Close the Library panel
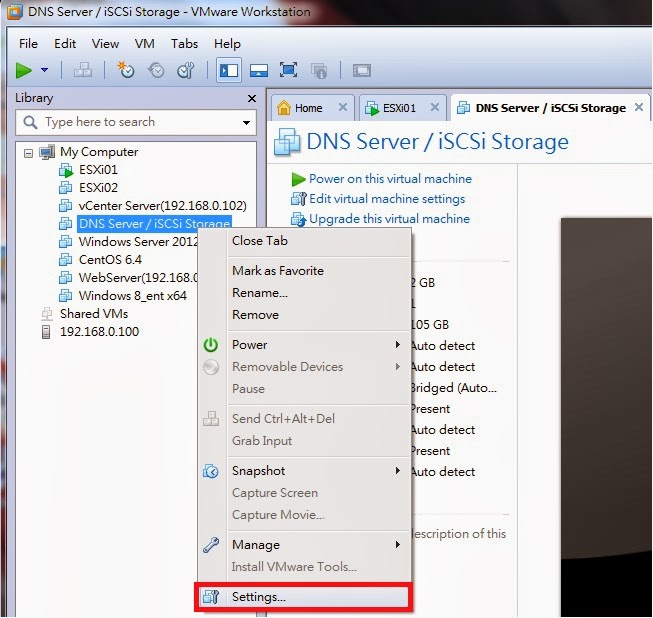The height and width of the screenshot is (618, 653). [x=252, y=99]
